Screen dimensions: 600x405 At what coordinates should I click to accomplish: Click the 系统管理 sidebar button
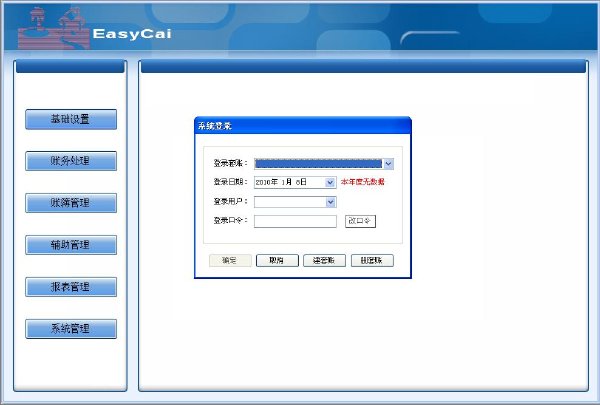click(71, 329)
